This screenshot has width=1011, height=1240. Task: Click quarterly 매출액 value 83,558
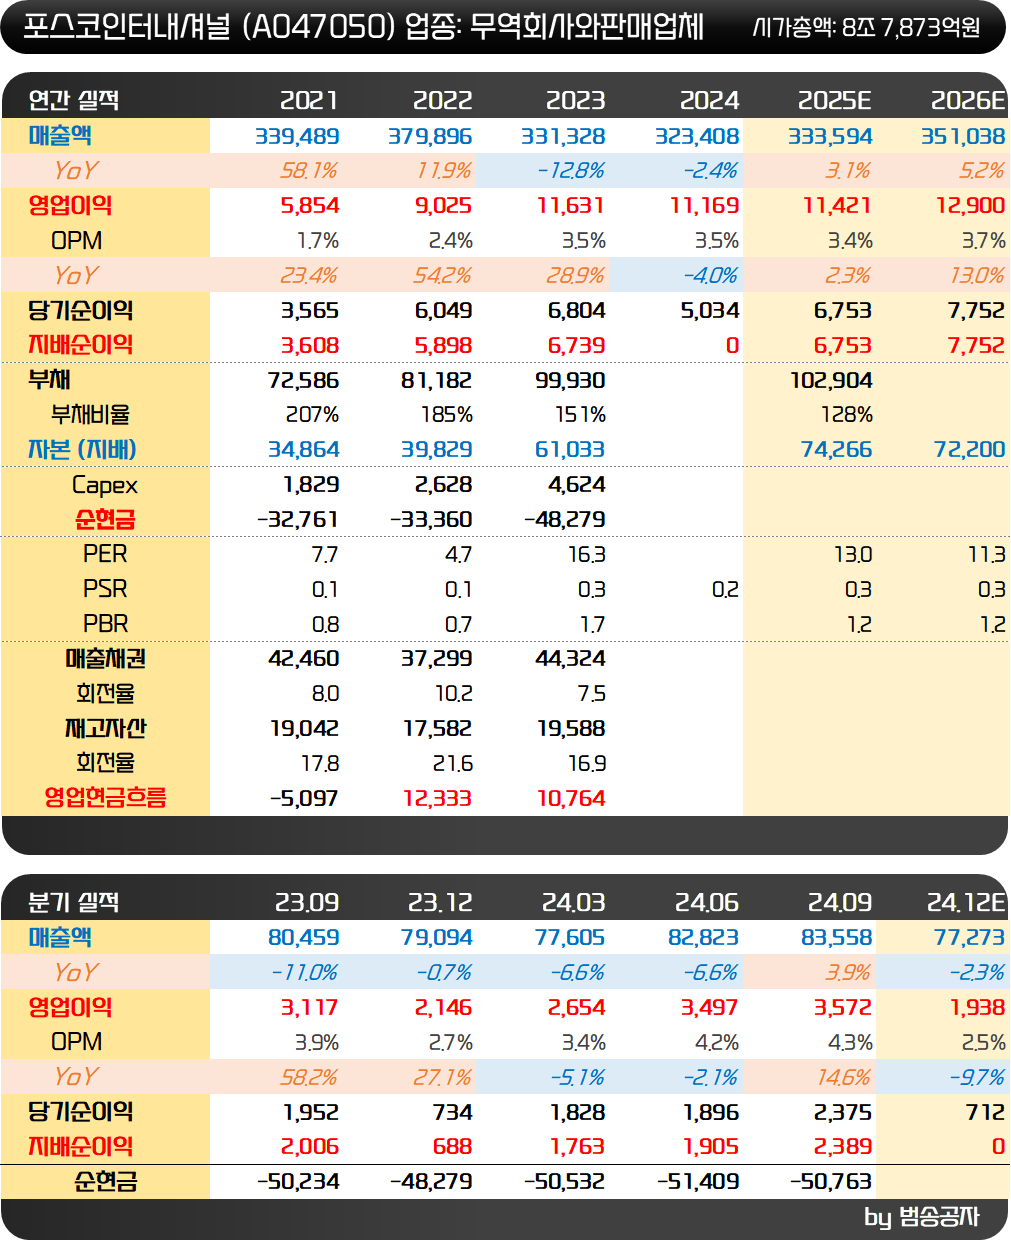pos(837,938)
